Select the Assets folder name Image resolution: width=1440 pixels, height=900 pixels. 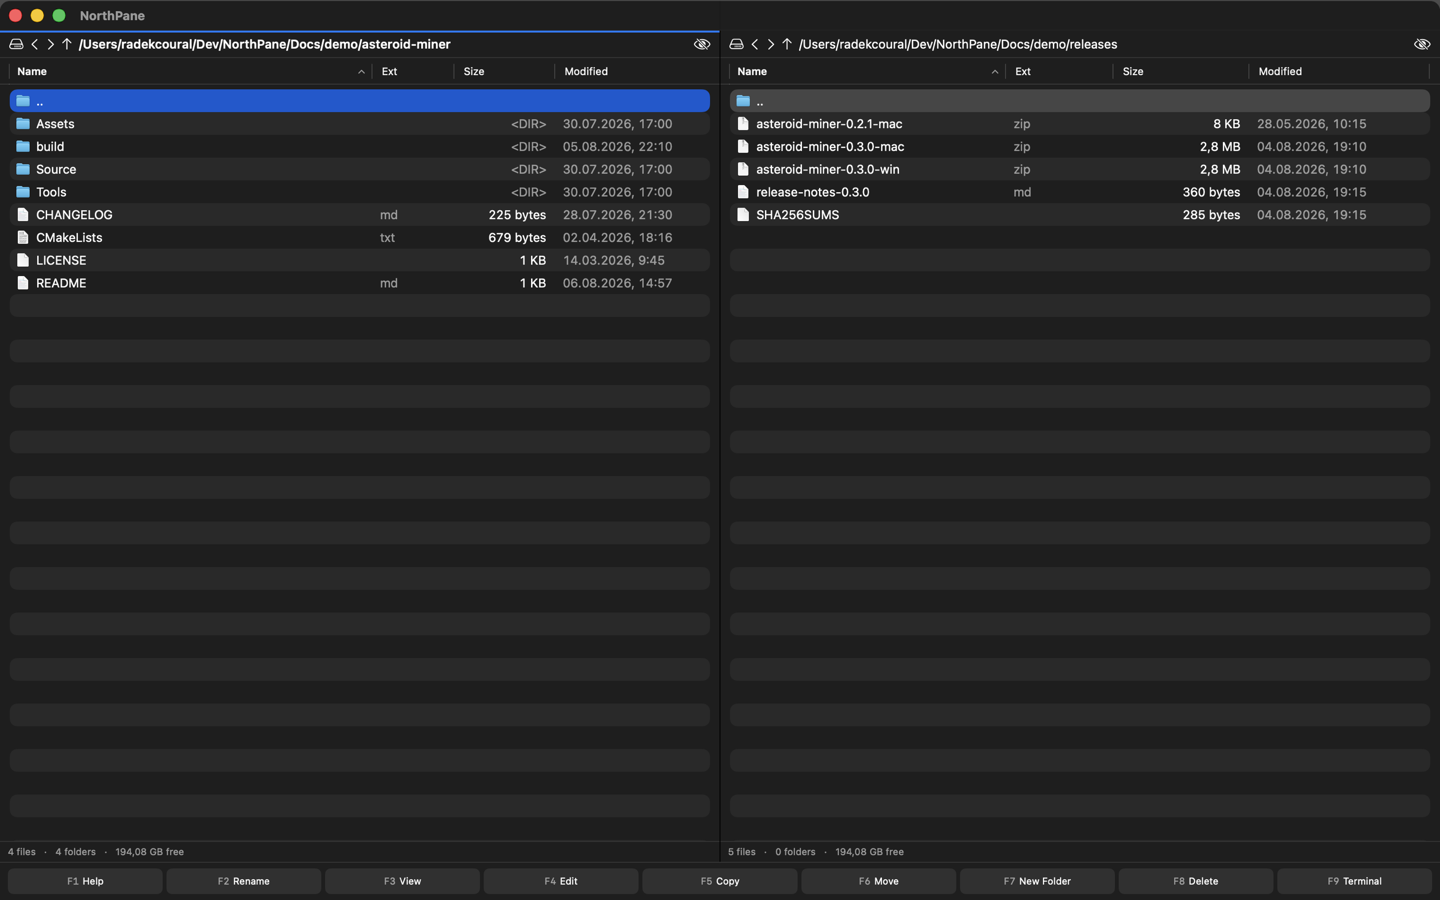tap(55, 124)
